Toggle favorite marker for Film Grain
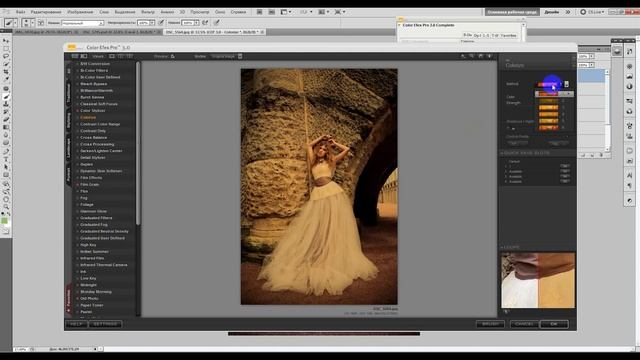 click(77, 184)
